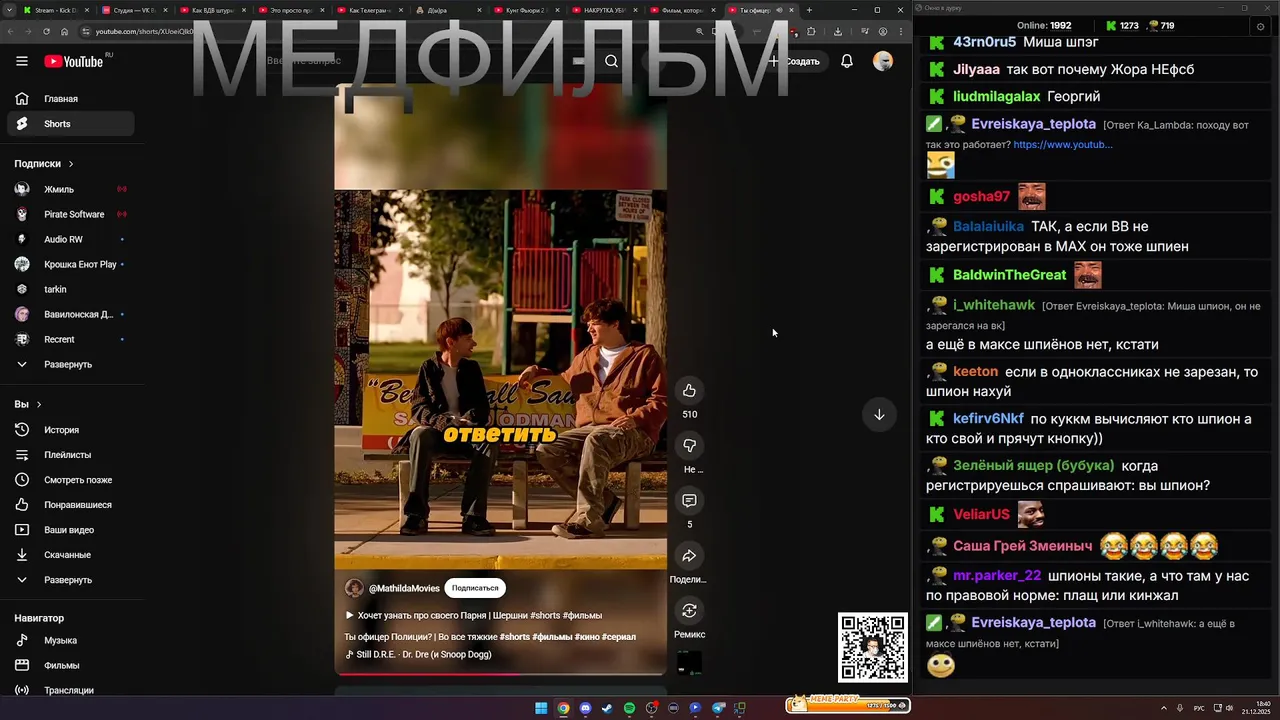The image size is (1280, 720).
Task: Switch to Студия — VK browser tab
Action: (133, 10)
